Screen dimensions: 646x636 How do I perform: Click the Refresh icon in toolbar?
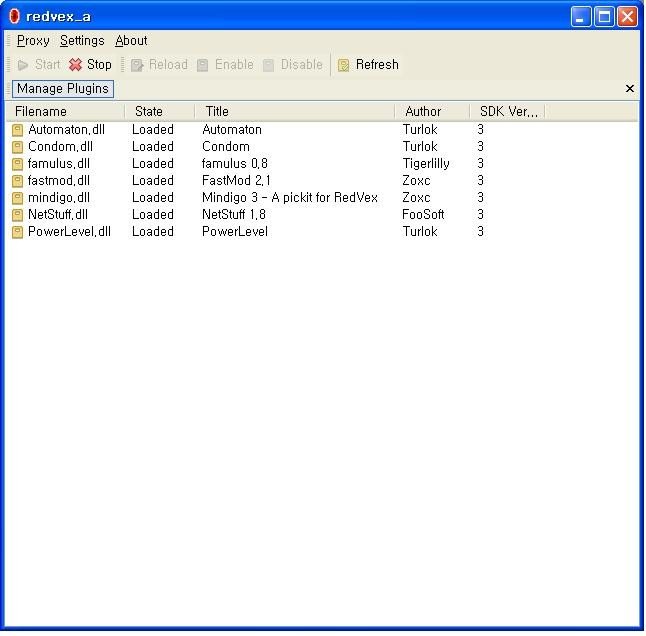343,65
